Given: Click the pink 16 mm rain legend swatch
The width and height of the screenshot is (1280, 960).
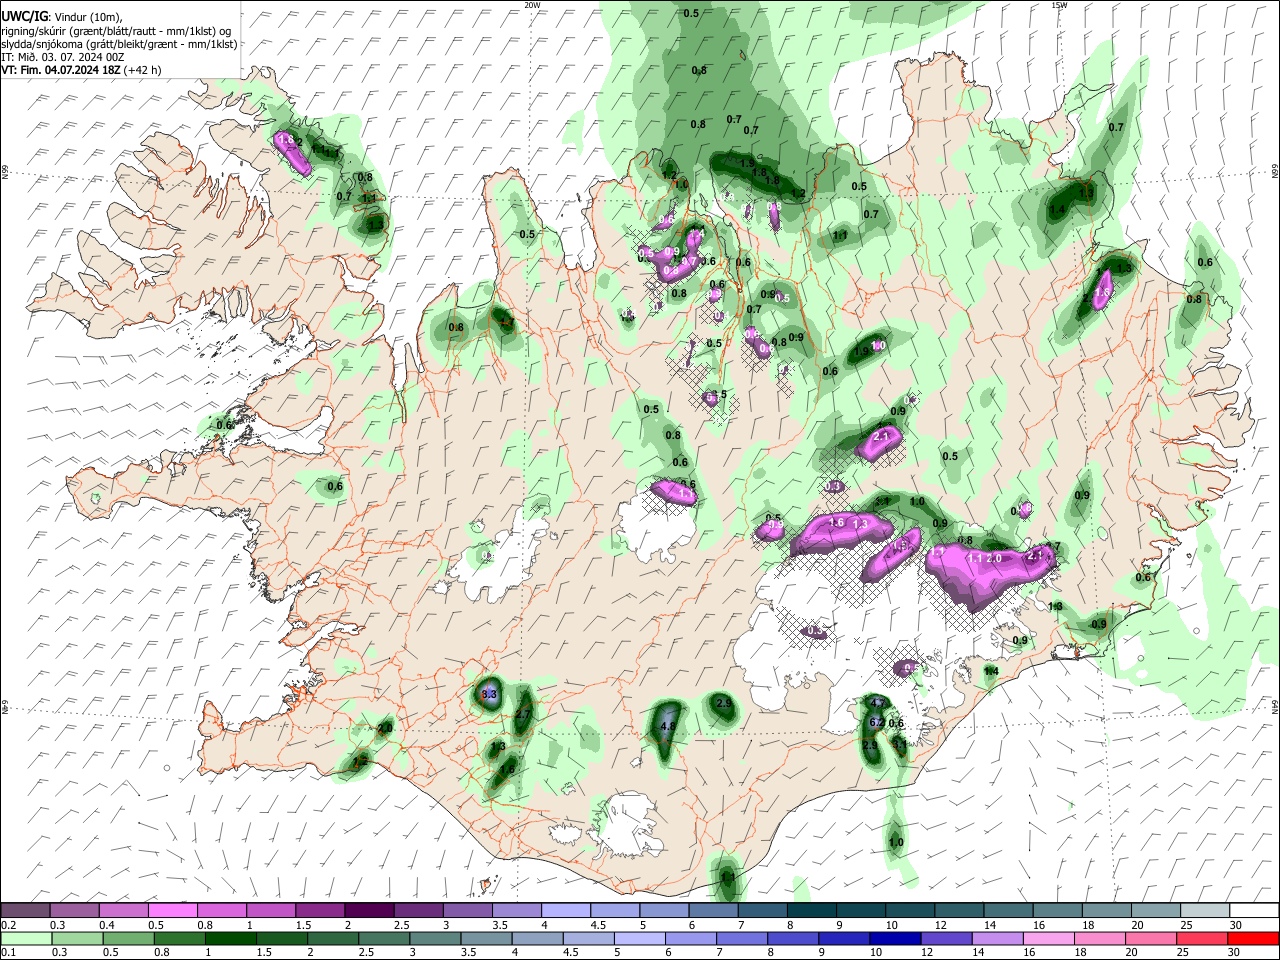Looking at the screenshot, I should 1049,938.
